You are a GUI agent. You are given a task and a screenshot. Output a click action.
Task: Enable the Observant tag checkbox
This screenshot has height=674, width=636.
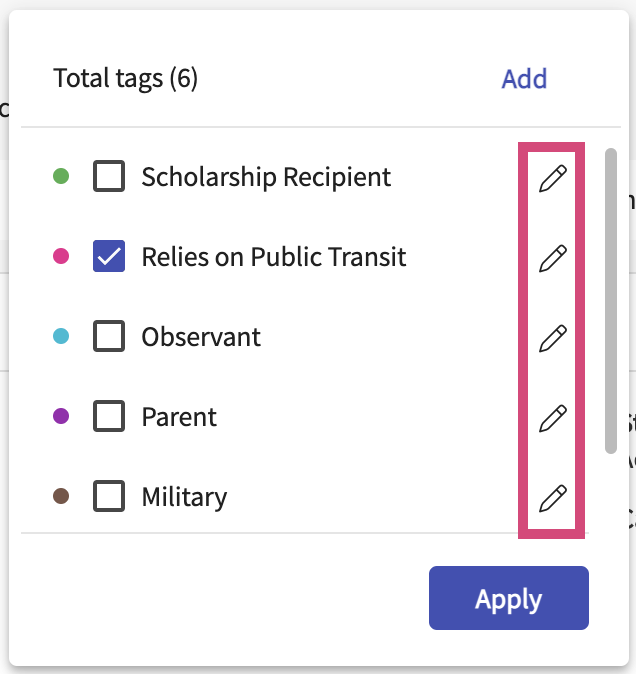tap(109, 336)
